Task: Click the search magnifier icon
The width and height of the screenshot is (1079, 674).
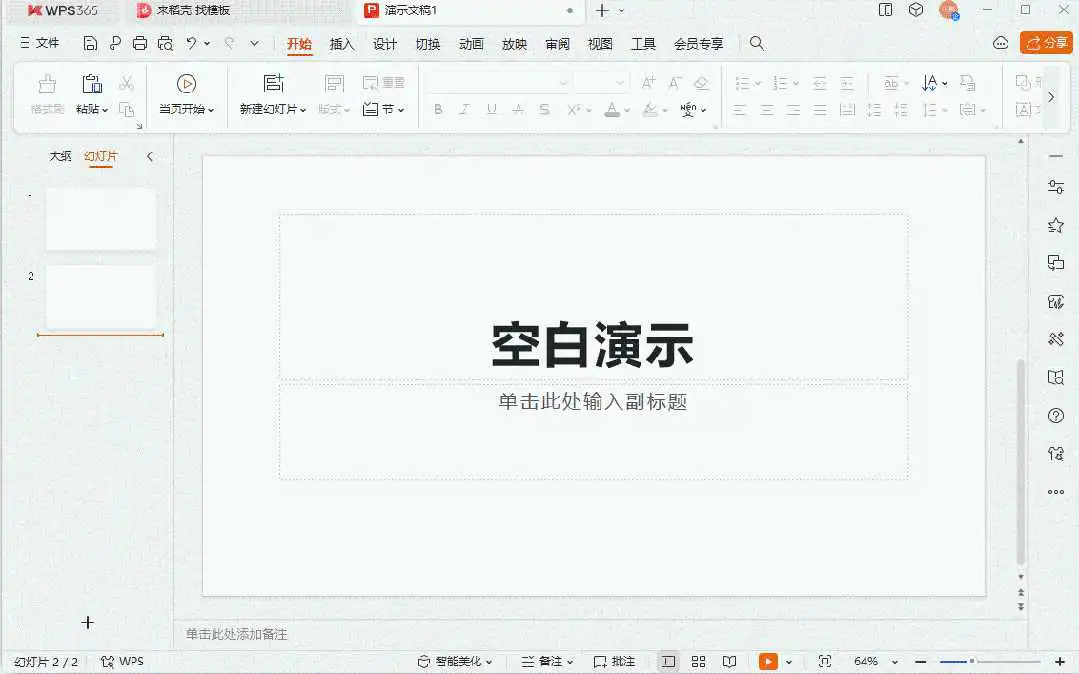Action: (x=756, y=43)
